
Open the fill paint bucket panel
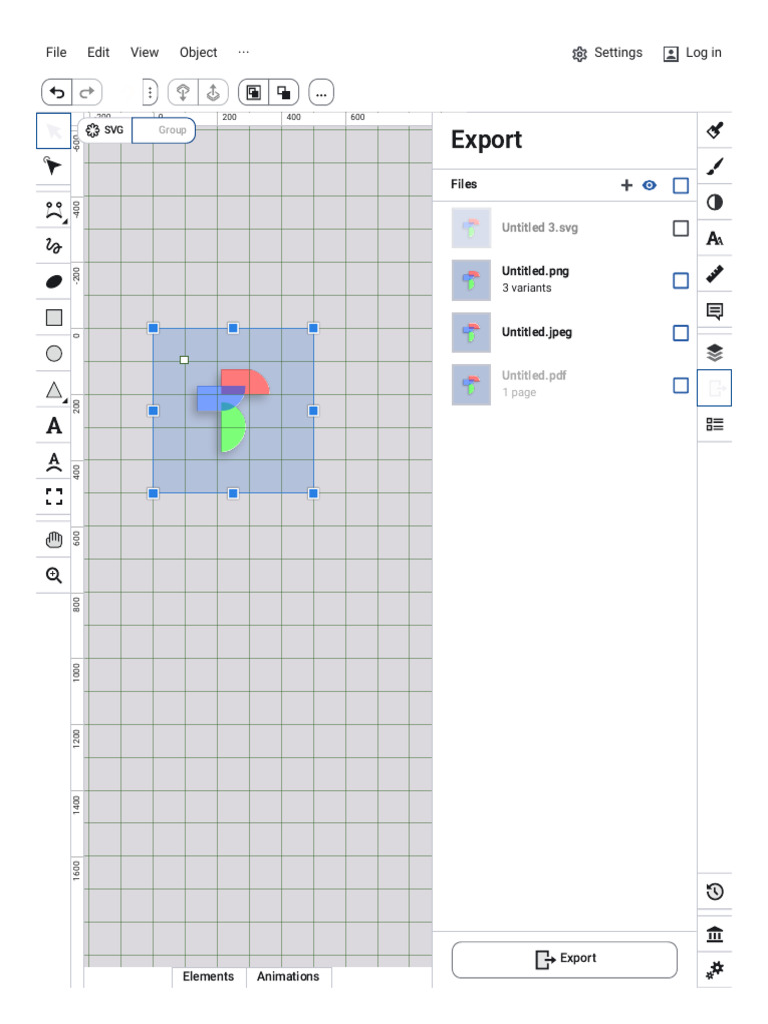[x=714, y=131]
